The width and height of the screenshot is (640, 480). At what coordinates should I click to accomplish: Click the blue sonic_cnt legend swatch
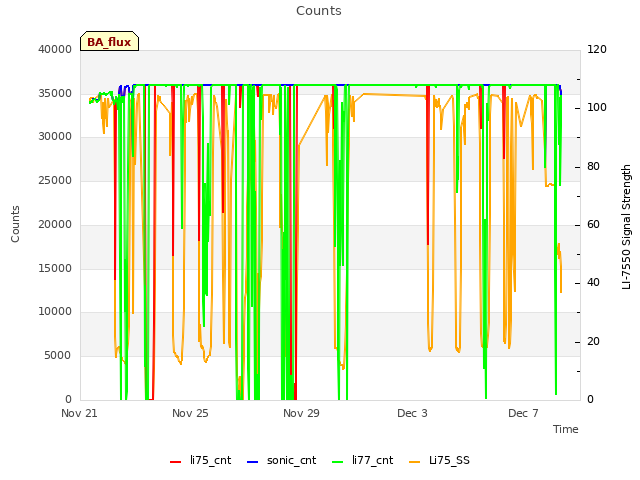tap(253, 462)
